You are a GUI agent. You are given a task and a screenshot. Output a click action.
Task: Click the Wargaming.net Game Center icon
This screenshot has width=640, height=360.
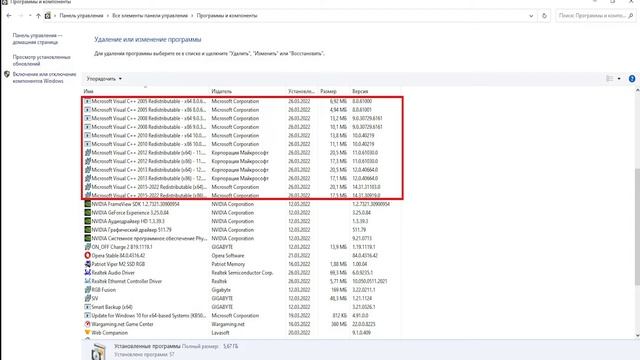click(x=87, y=324)
